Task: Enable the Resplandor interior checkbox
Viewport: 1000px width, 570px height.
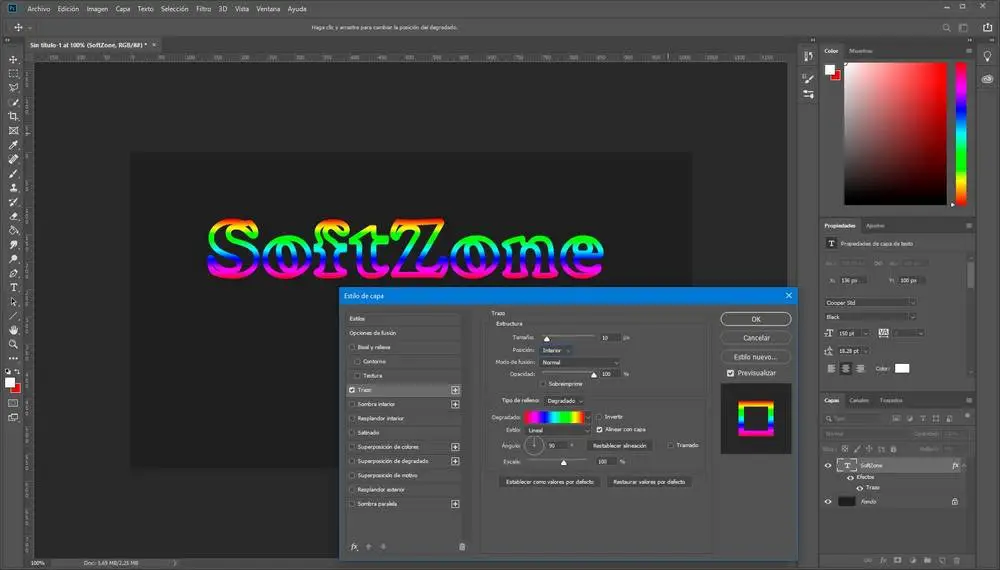Action: pyautogui.click(x=352, y=418)
